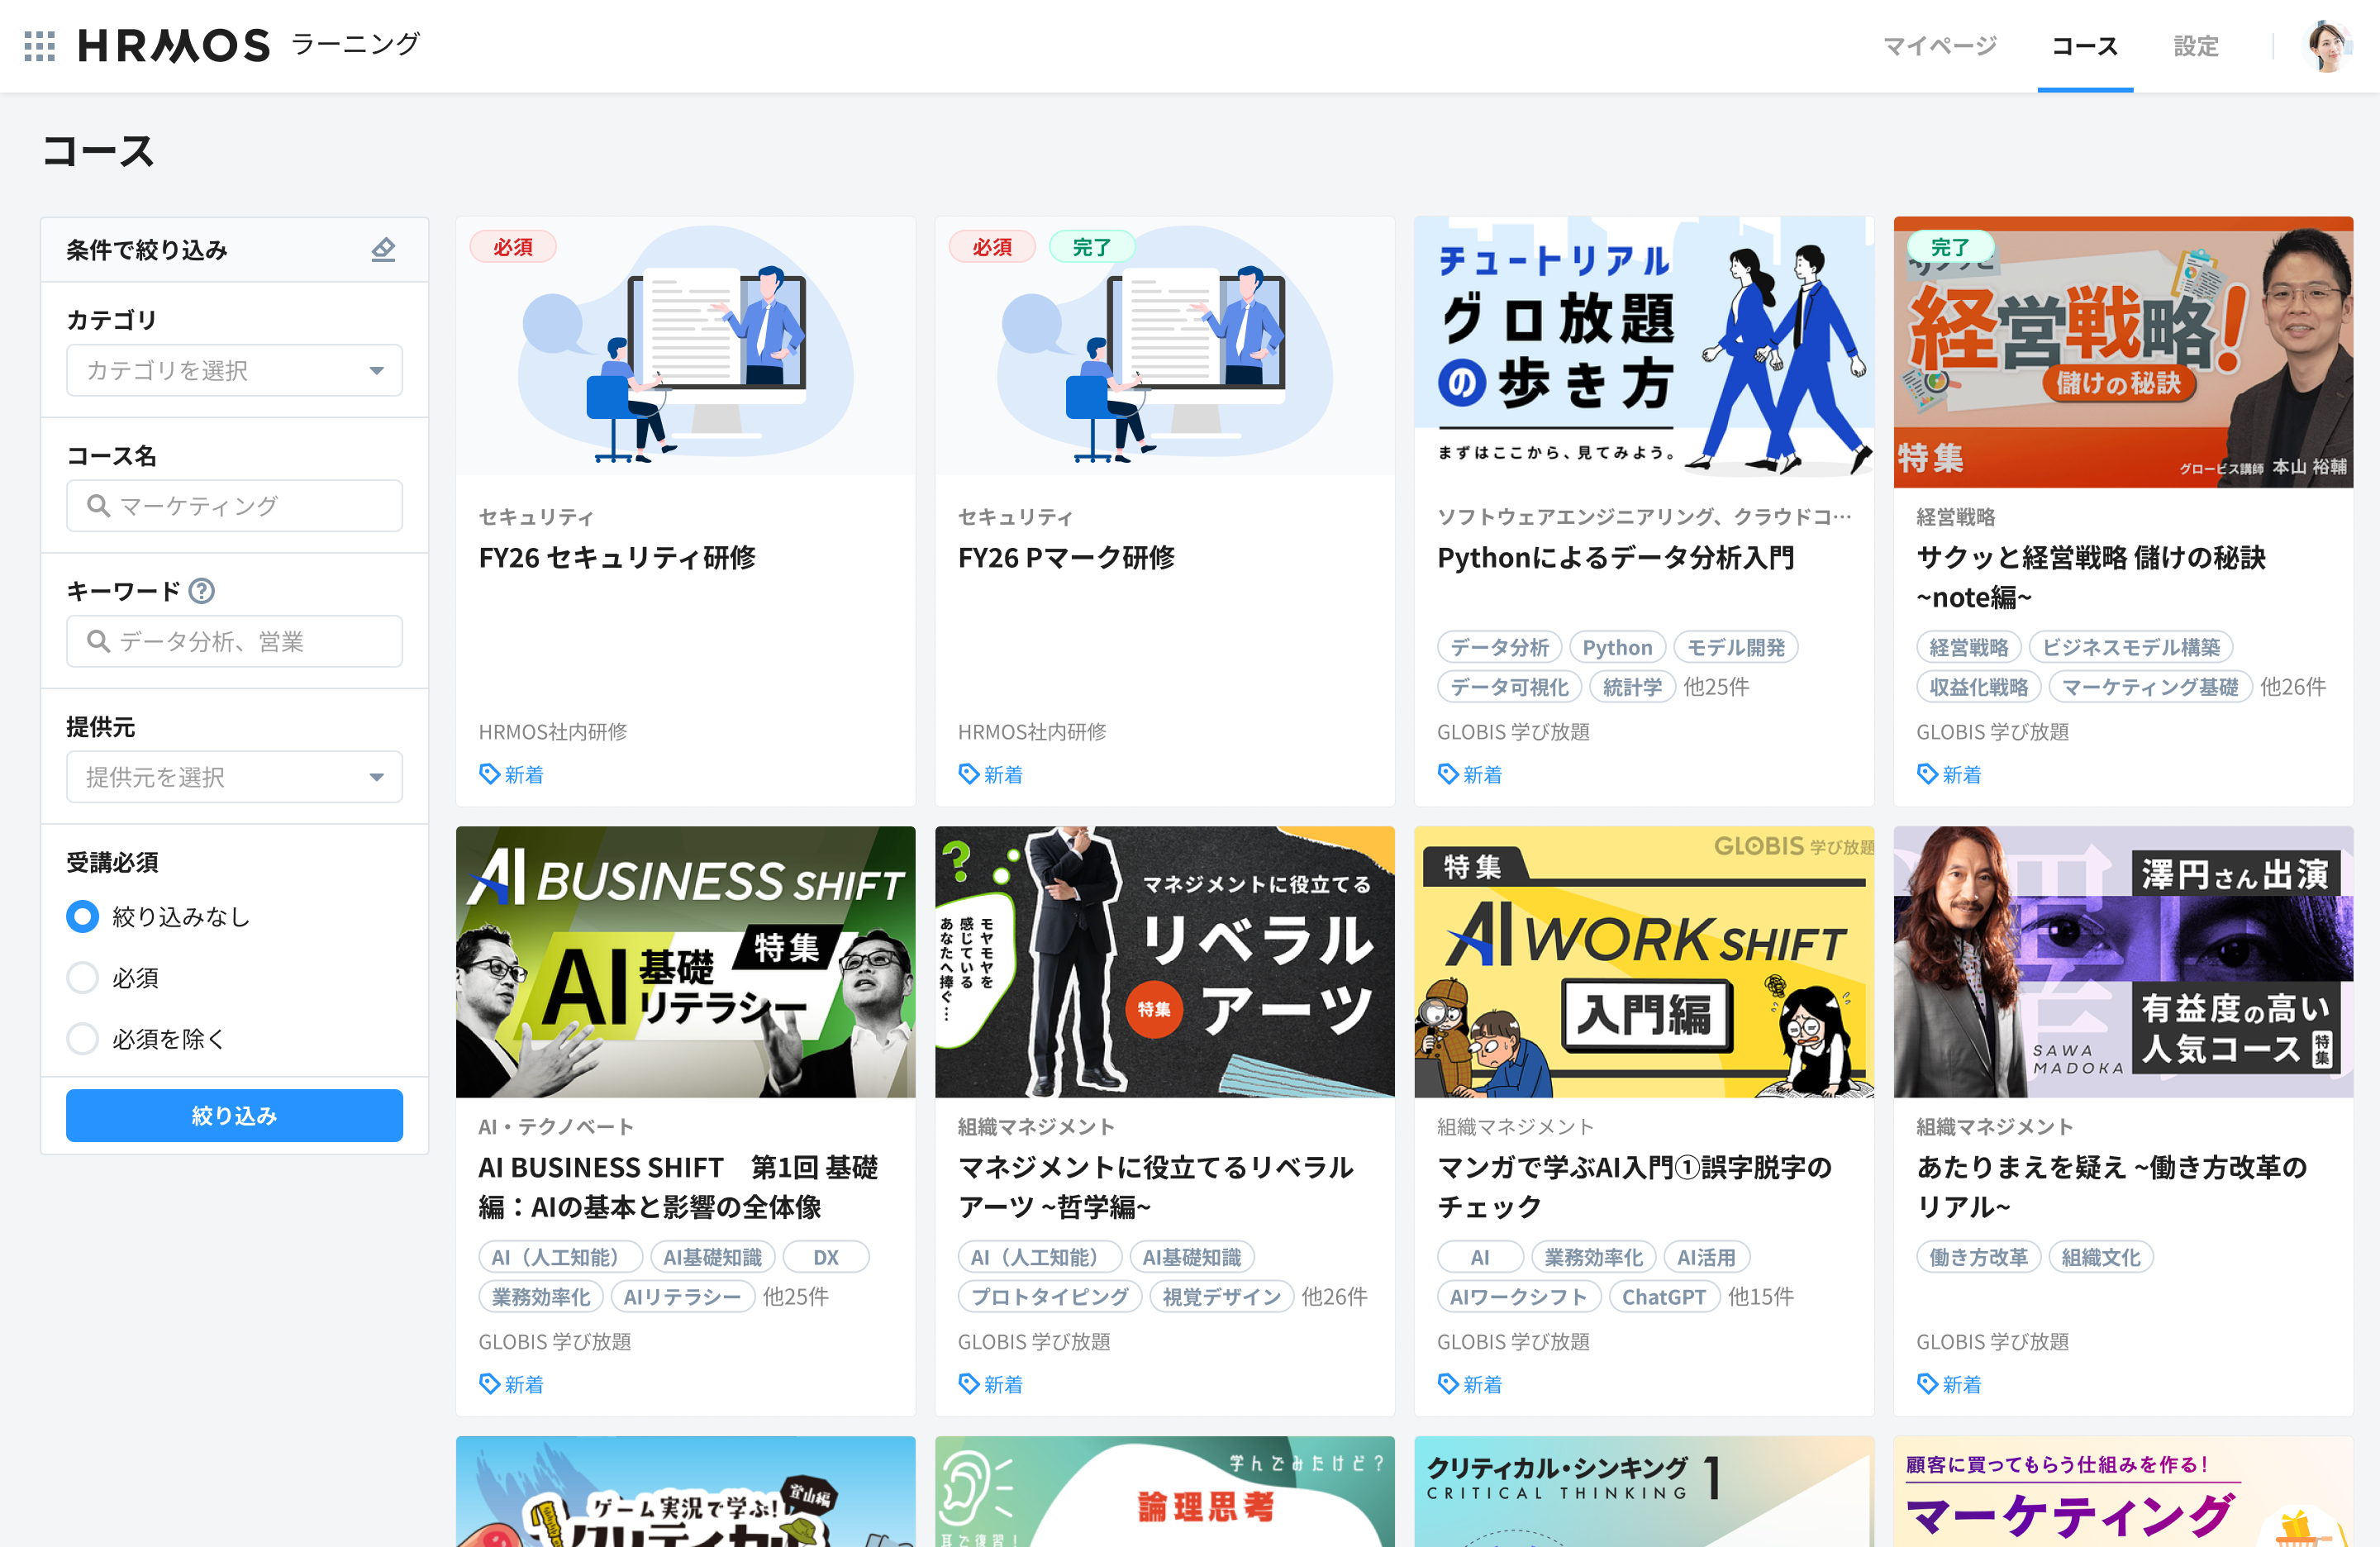Open the apps grid launcher icon
Screen dimensions: 2380x1547
(x=39, y=46)
